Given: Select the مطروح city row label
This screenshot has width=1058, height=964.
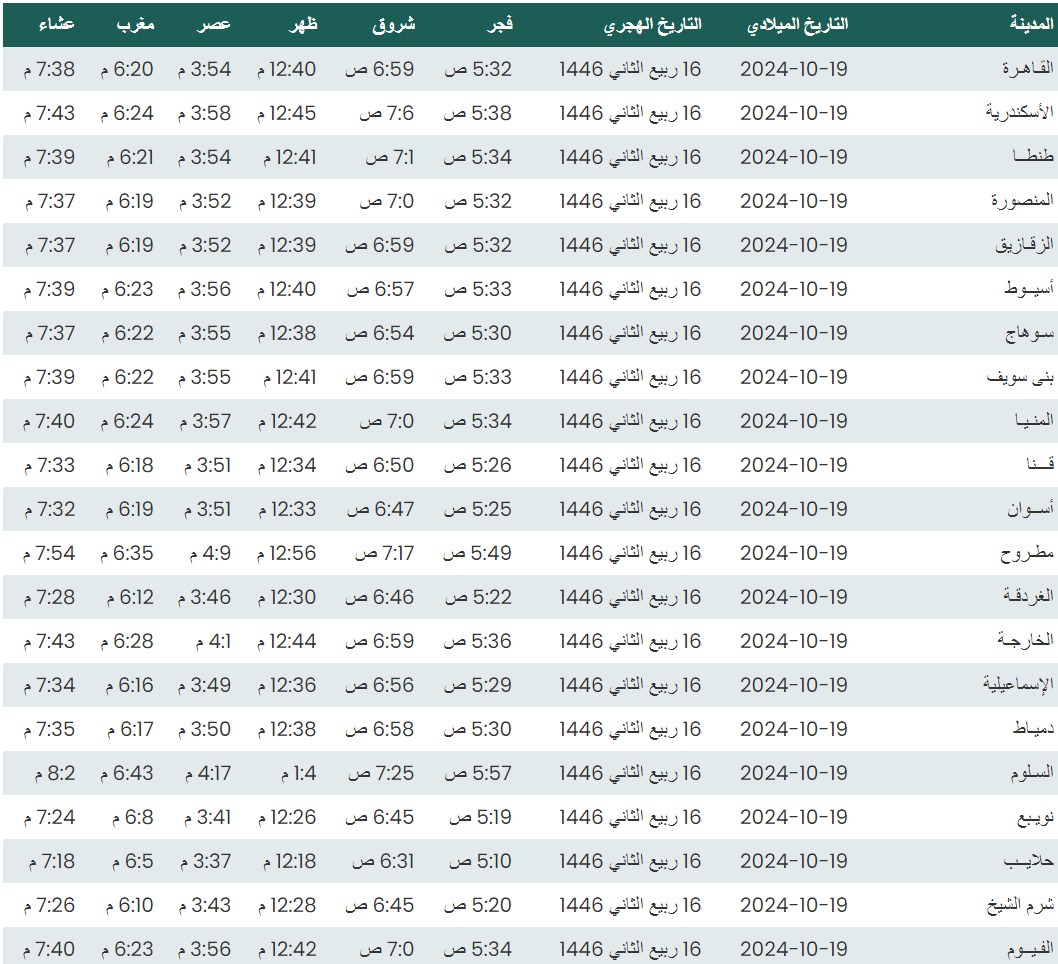Looking at the screenshot, I should (x=1028, y=553).
